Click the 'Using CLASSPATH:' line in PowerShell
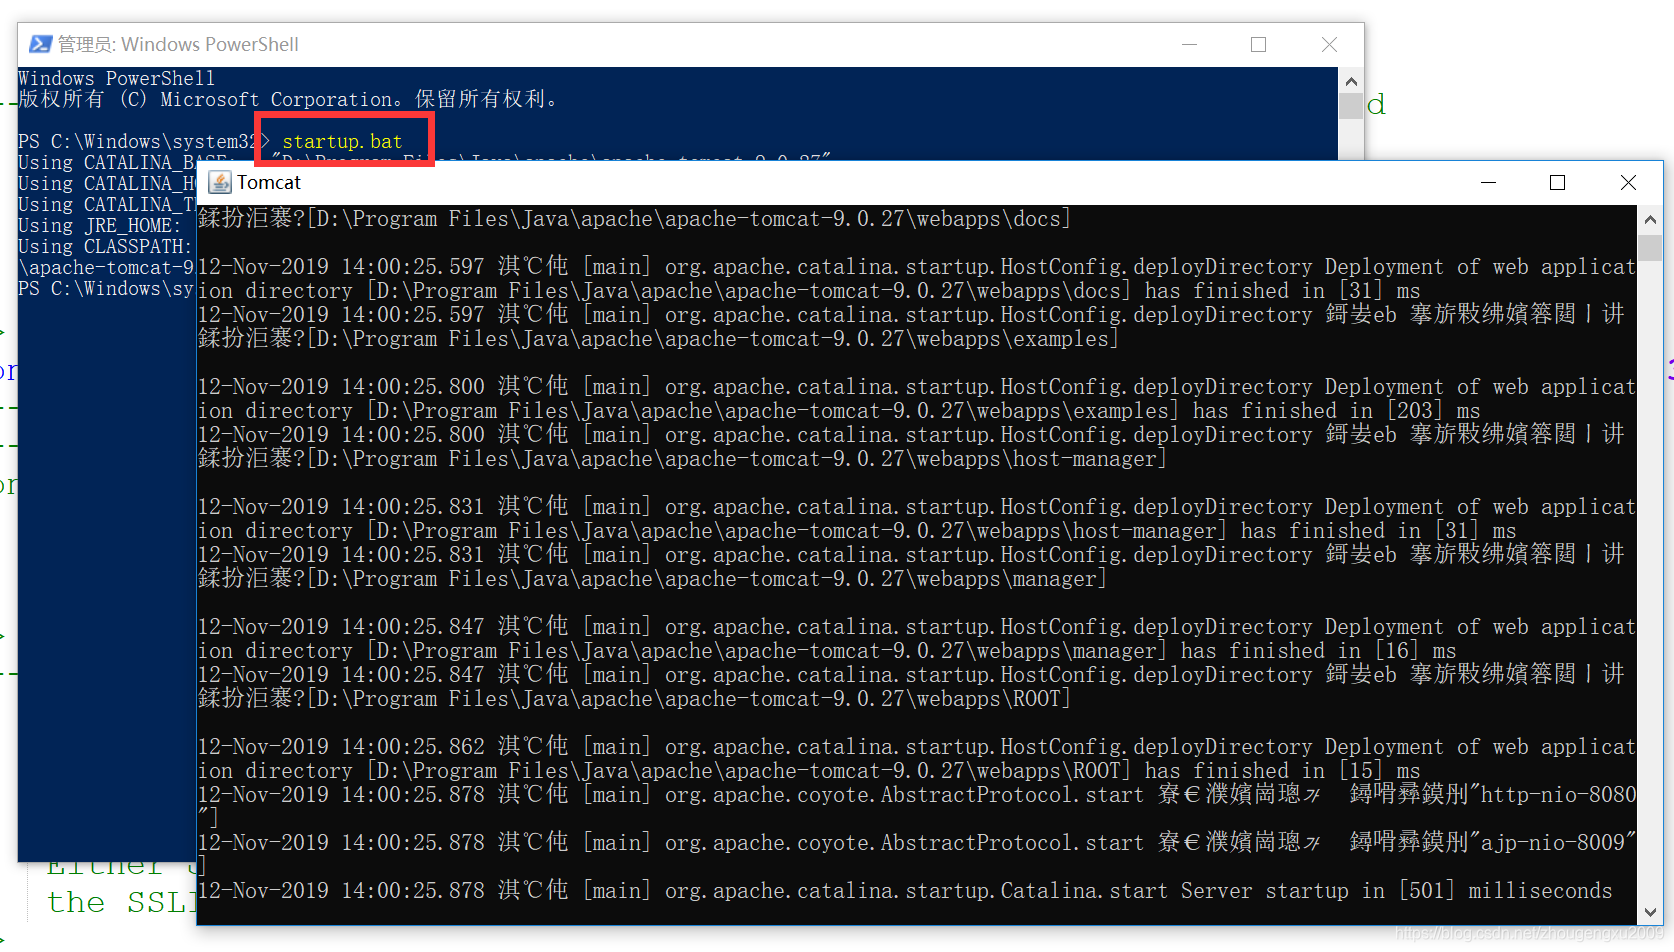This screenshot has height=952, width=1674. click(104, 246)
